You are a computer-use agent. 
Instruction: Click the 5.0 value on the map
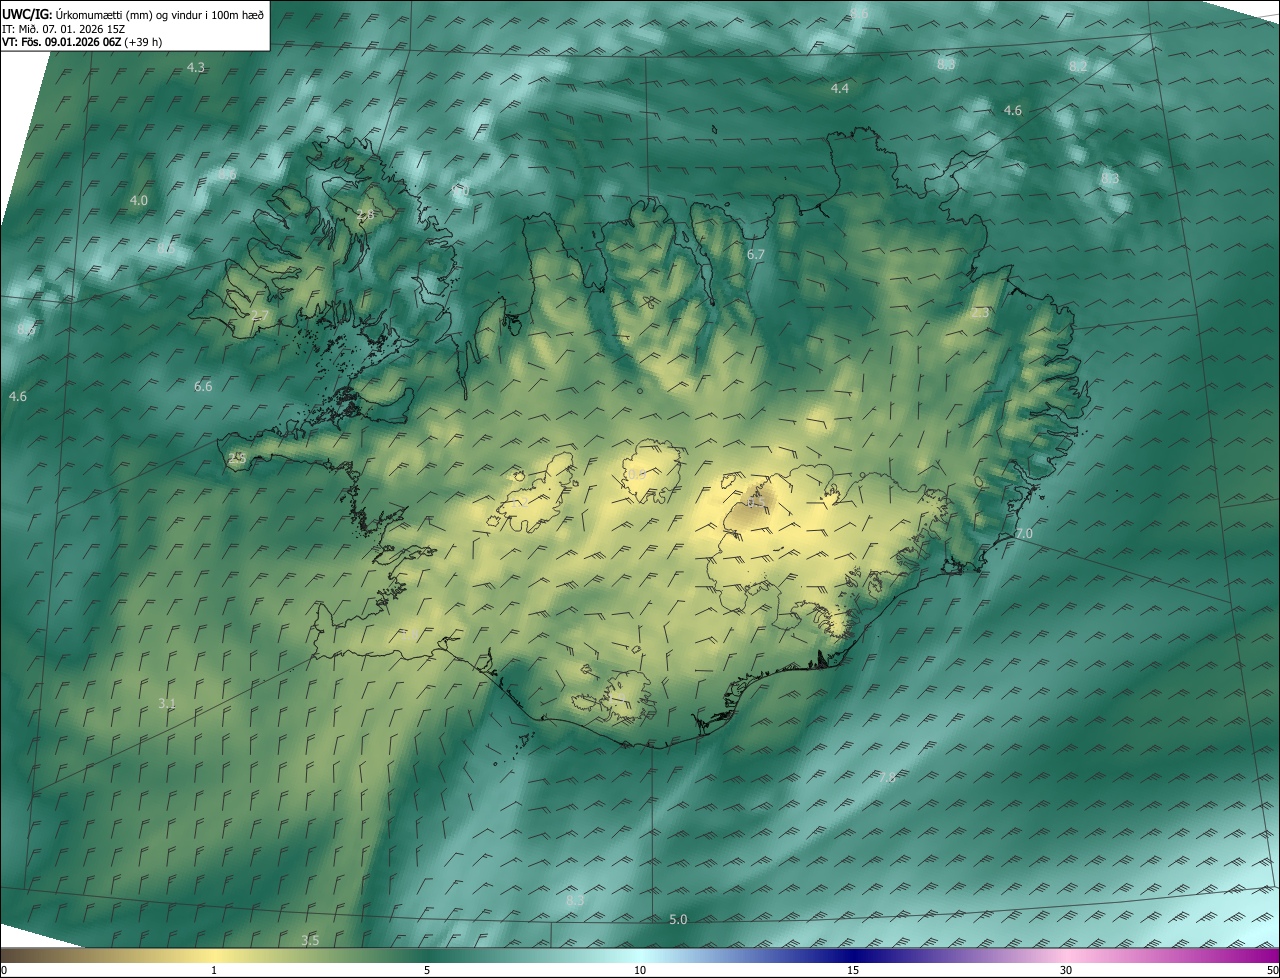point(678,920)
